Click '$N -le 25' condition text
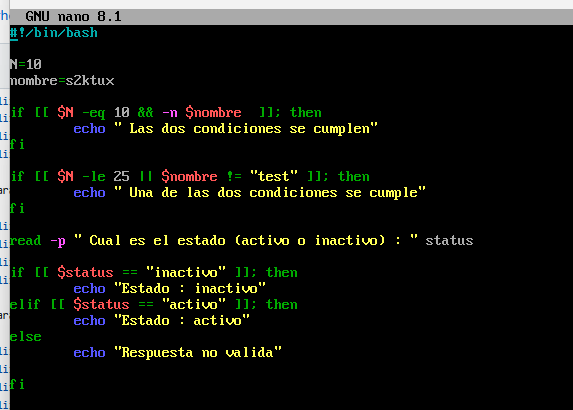Viewport: 573px width, 410px height. [x=93, y=176]
